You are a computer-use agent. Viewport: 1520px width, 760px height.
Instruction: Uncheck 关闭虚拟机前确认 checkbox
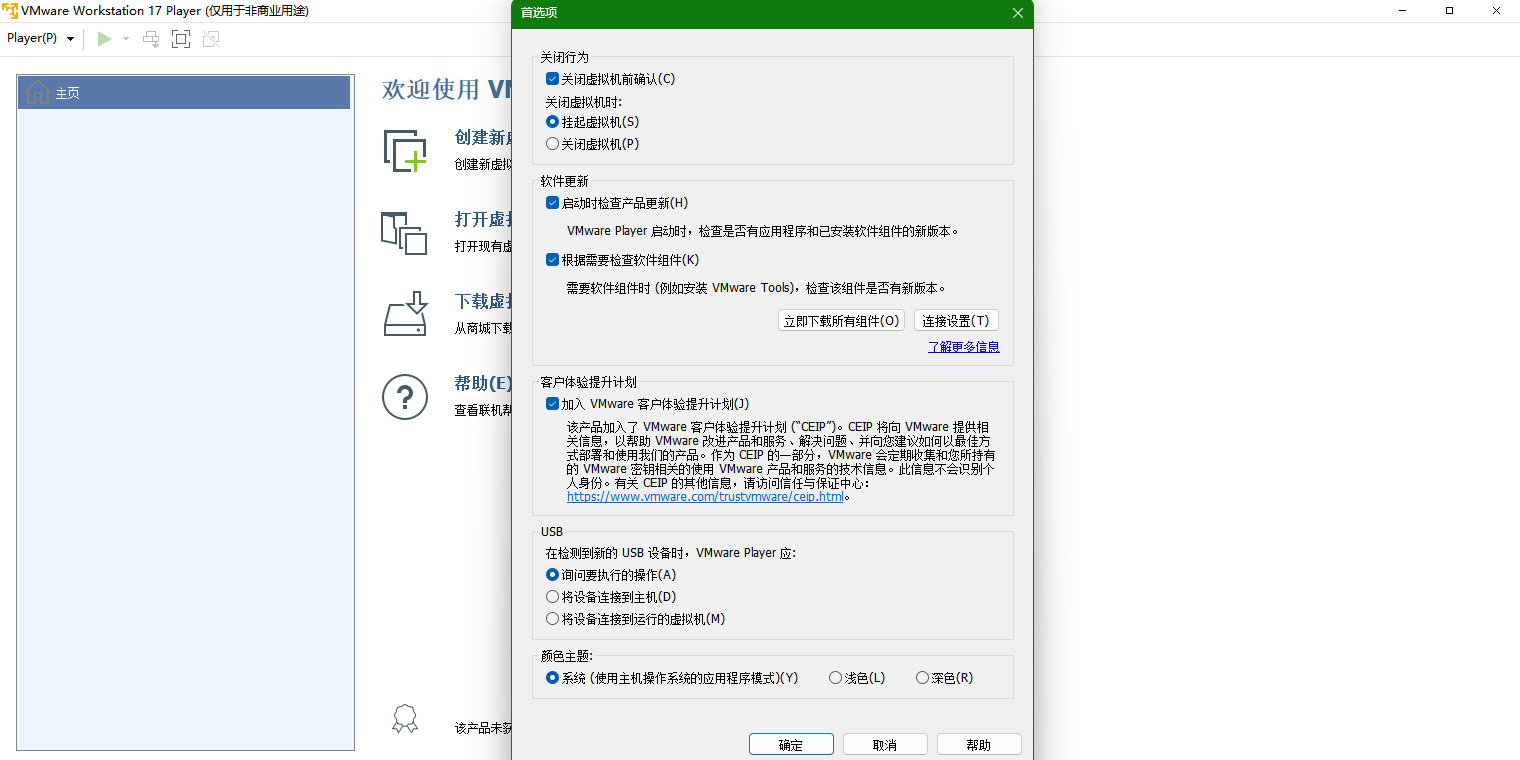tap(552, 79)
